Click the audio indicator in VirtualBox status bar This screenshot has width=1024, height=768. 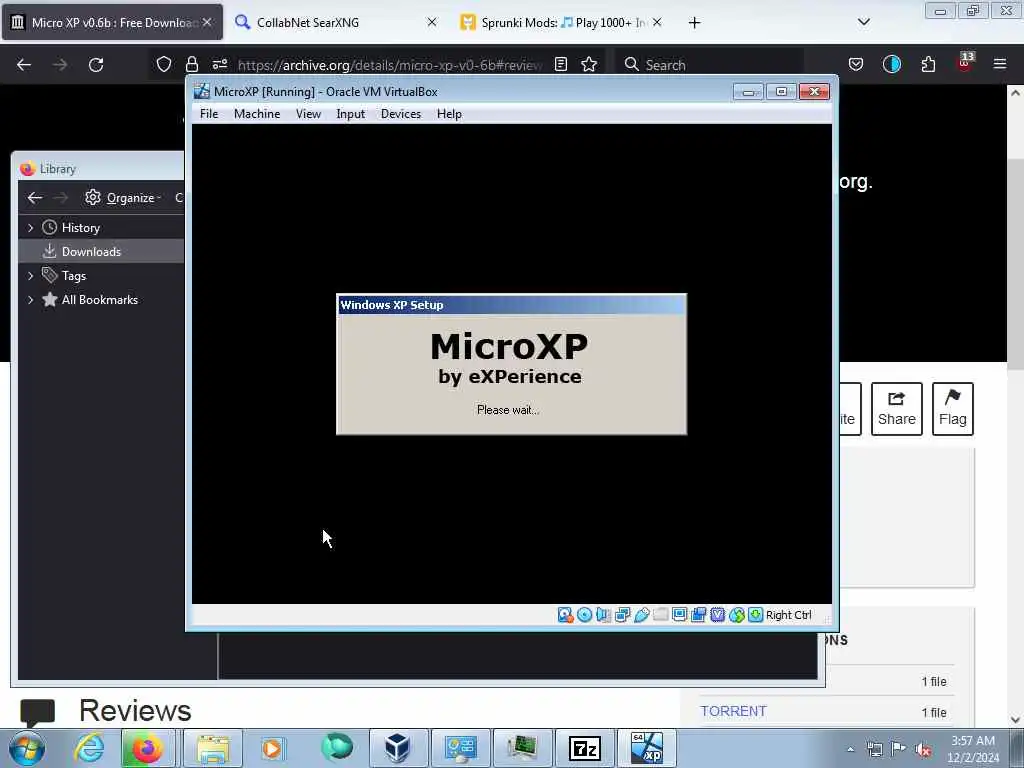603,615
